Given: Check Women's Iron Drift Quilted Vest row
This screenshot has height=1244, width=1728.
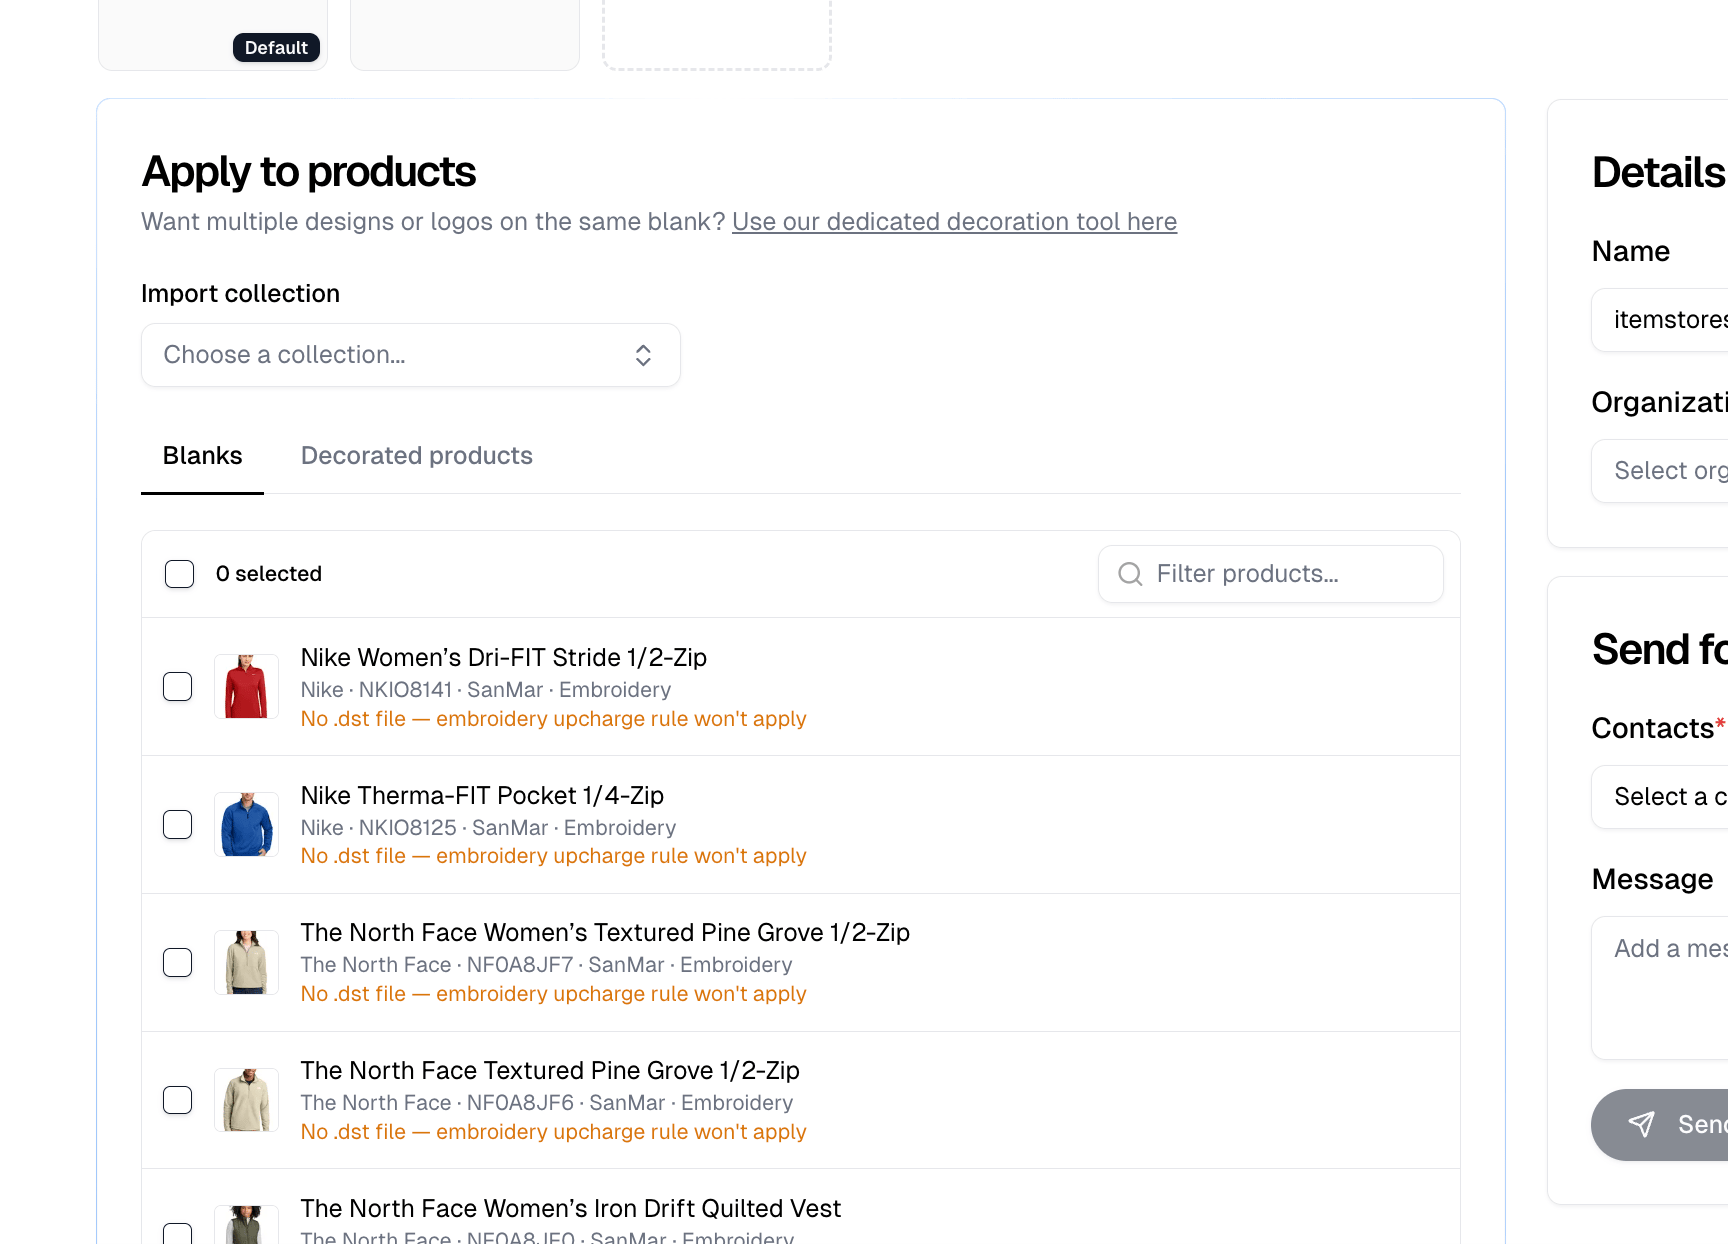Looking at the screenshot, I should tap(178, 1233).
